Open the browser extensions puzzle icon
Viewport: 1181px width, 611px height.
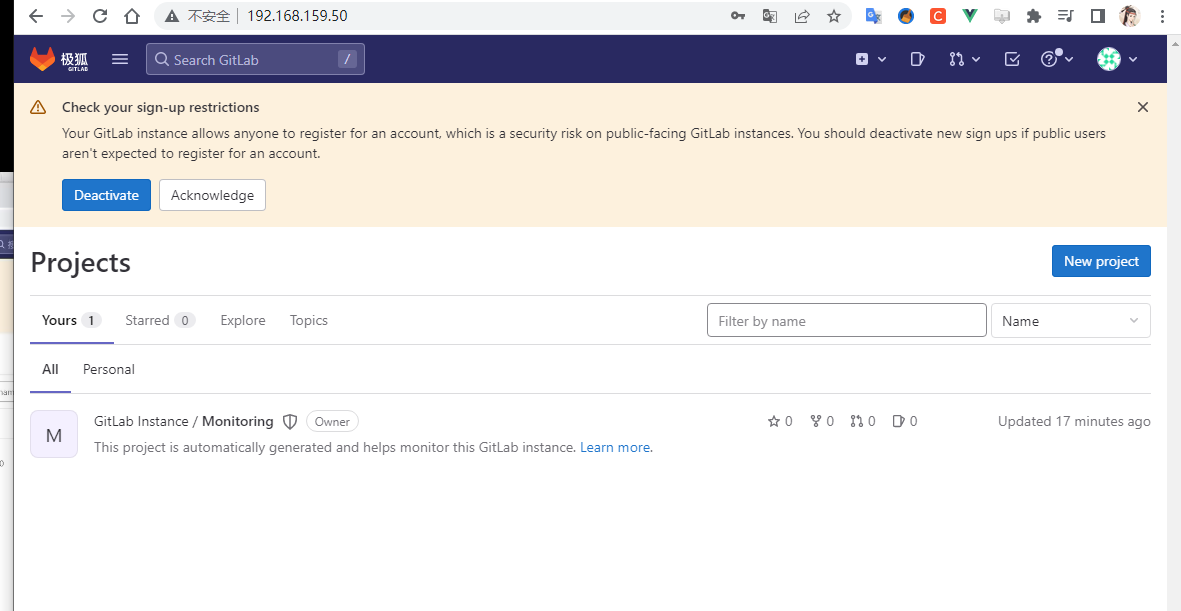tap(1034, 16)
